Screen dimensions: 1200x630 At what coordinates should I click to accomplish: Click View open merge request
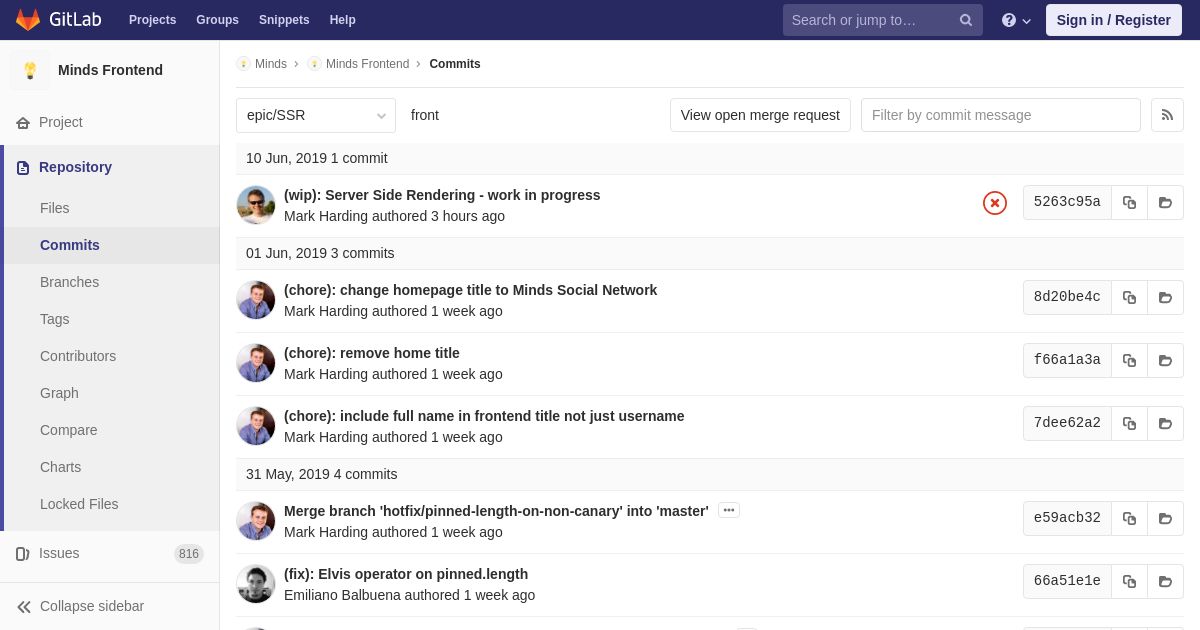point(760,115)
